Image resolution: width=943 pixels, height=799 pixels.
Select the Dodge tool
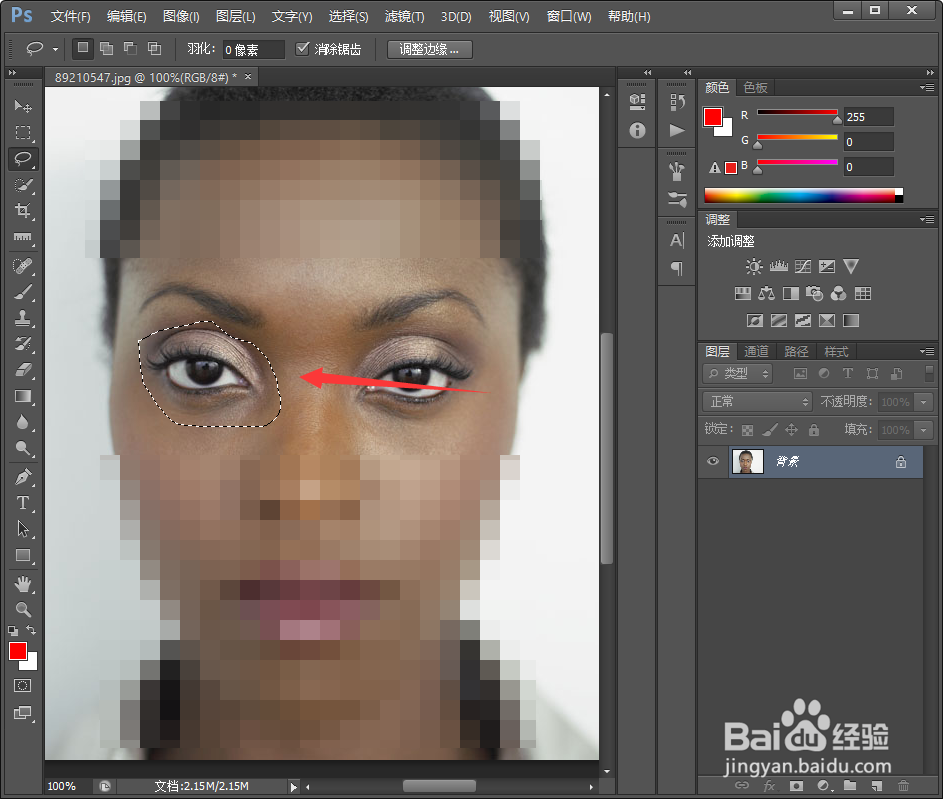23,448
